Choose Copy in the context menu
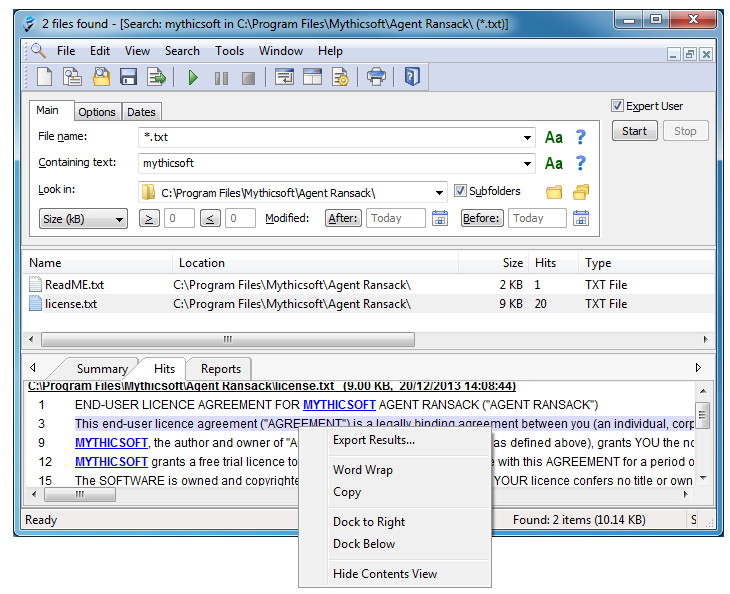The image size is (730, 594). point(347,492)
